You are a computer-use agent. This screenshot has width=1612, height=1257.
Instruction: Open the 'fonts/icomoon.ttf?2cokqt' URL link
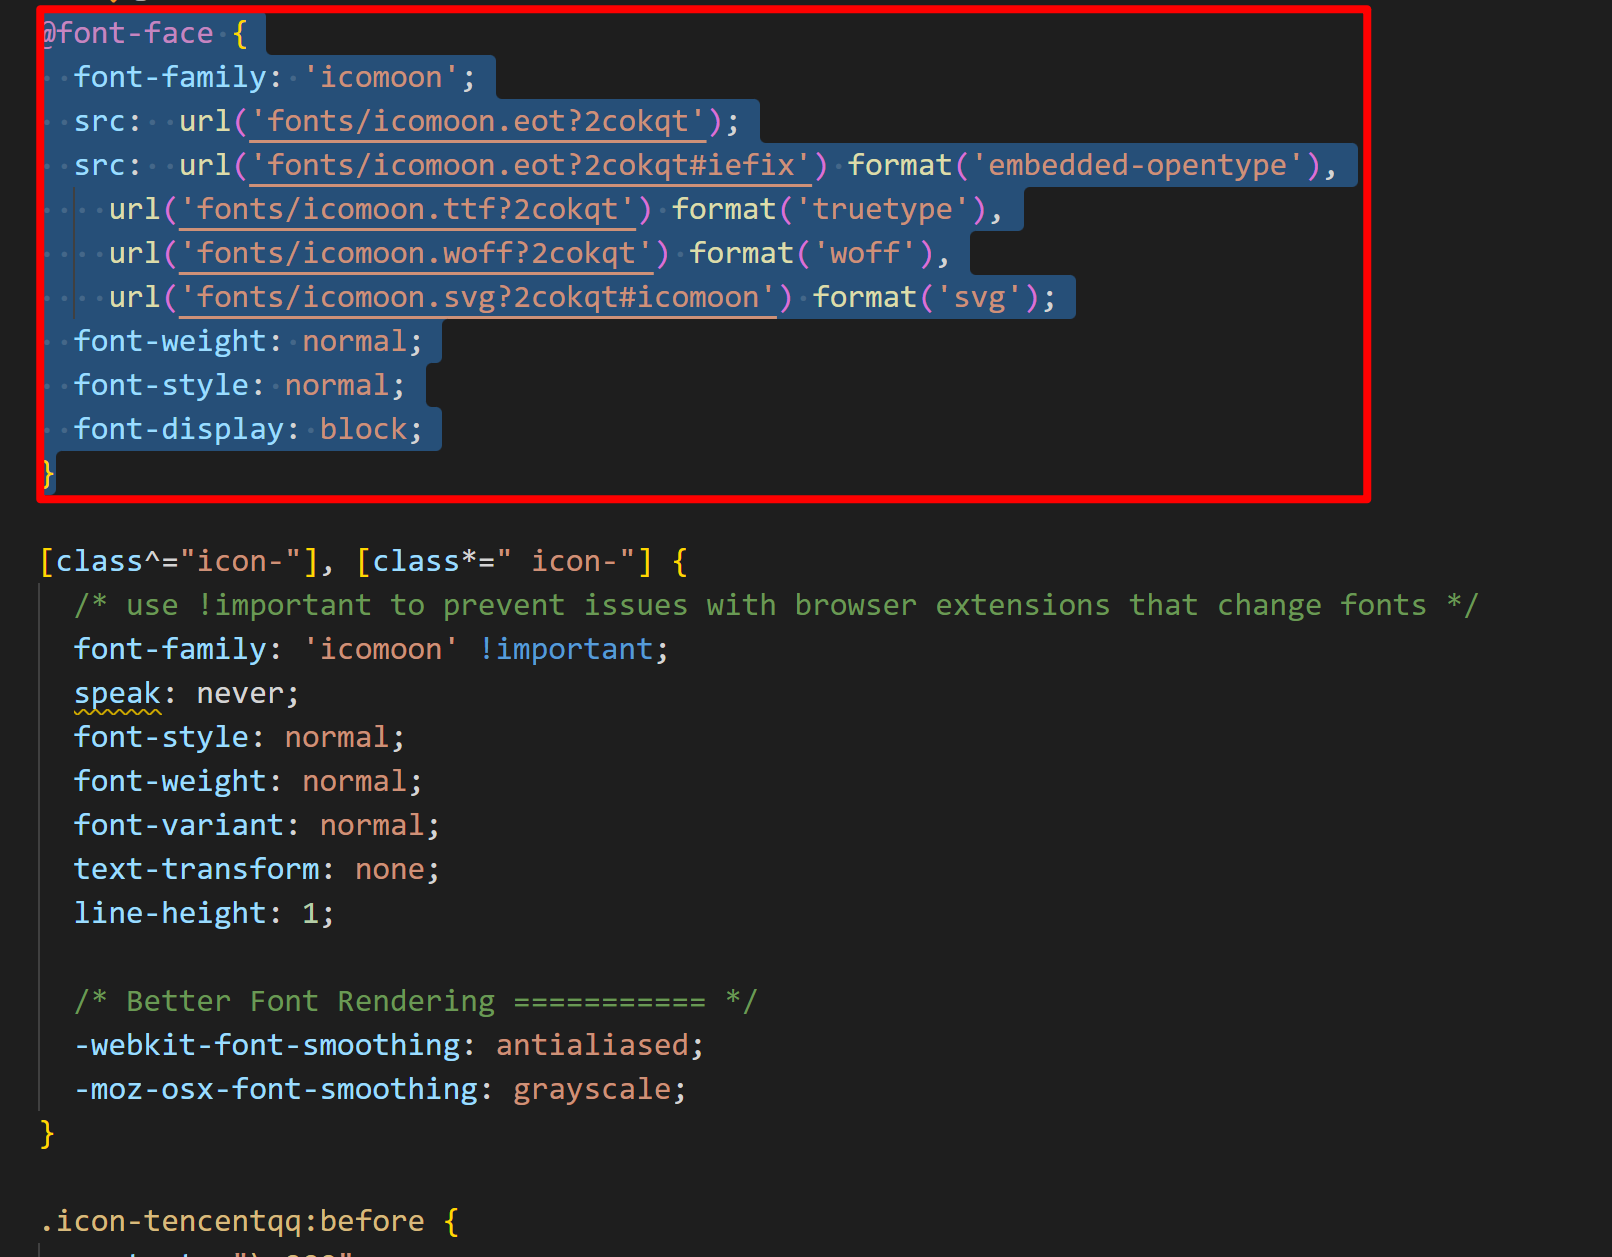[x=408, y=209]
